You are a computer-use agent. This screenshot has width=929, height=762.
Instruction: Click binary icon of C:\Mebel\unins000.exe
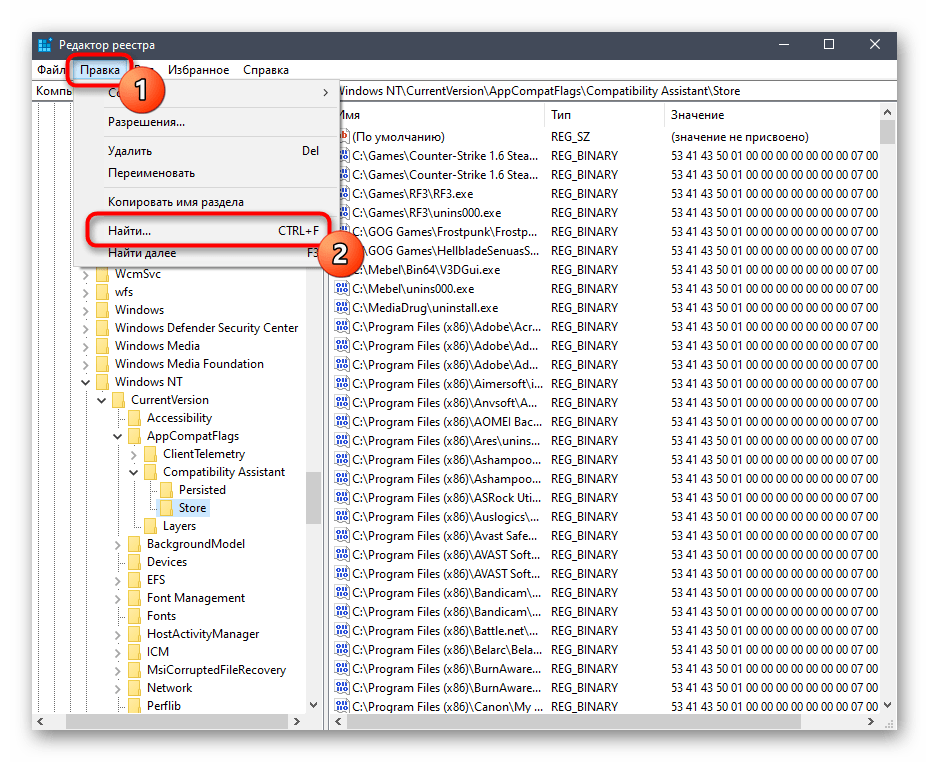pyautogui.click(x=342, y=289)
